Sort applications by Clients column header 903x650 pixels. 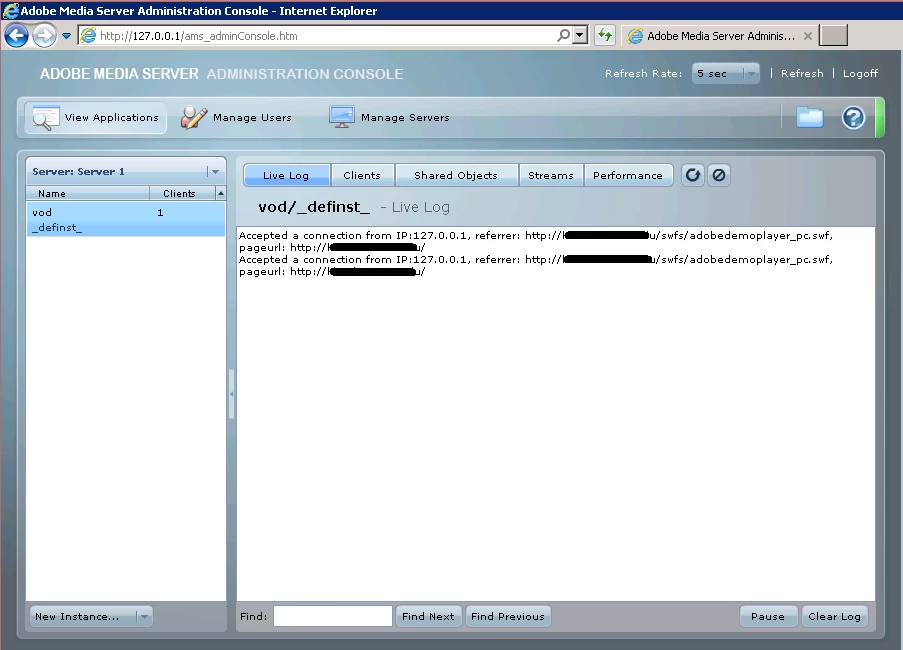(182, 193)
